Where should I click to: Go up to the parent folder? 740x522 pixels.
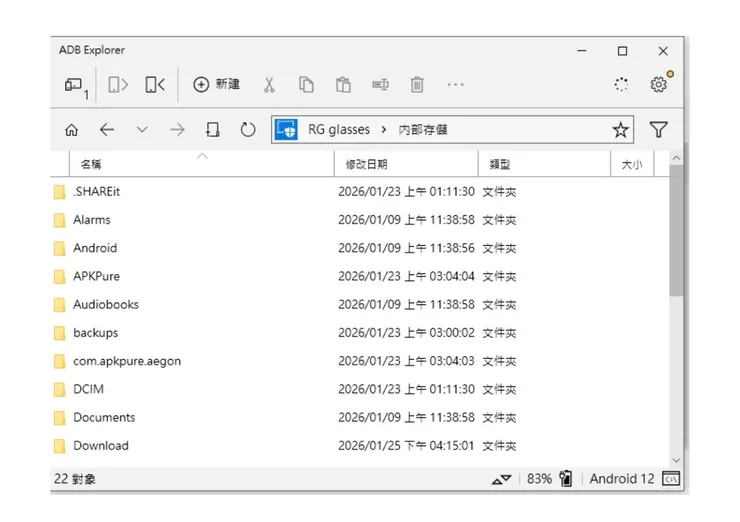pos(213,130)
